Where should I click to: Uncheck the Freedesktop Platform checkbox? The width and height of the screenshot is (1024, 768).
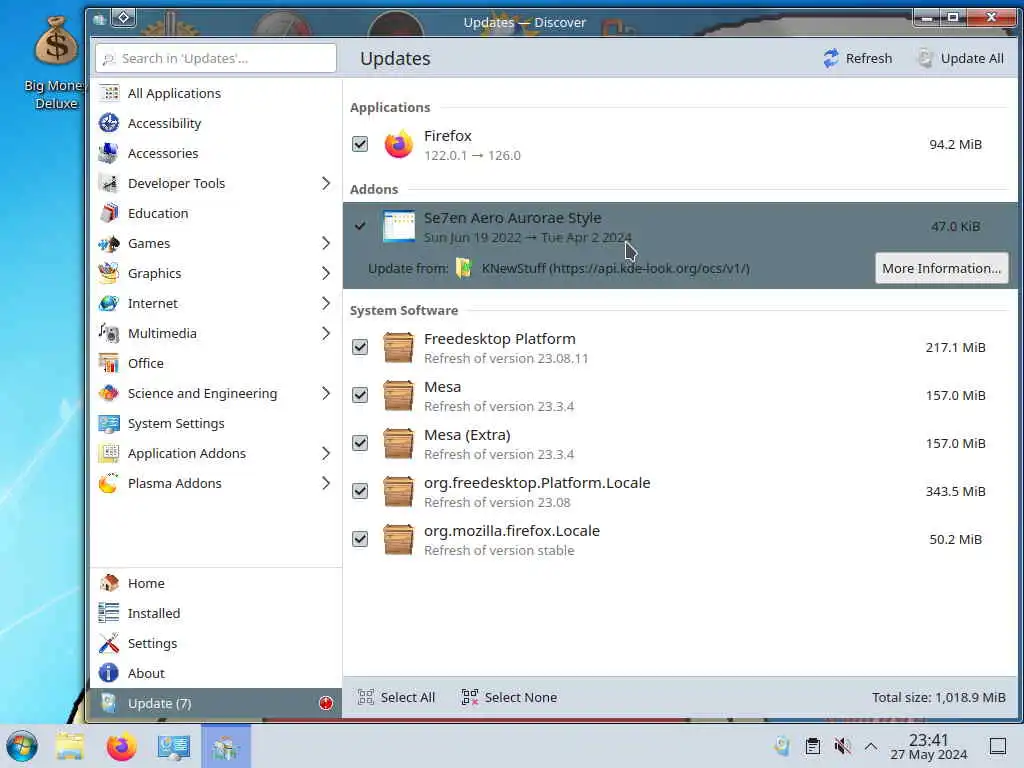(x=360, y=347)
